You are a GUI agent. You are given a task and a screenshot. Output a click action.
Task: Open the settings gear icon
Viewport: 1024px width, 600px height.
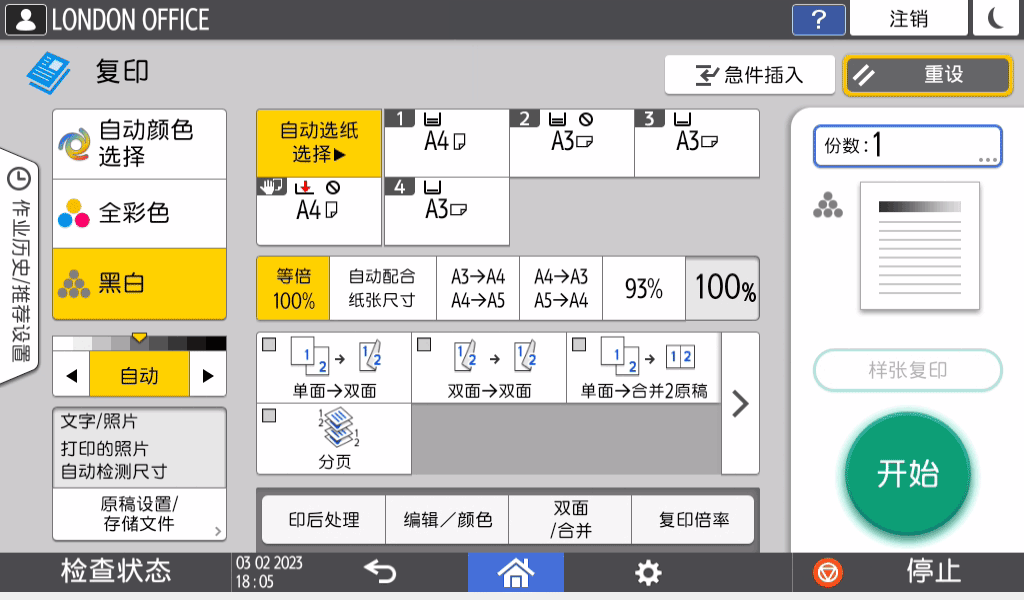coord(647,572)
